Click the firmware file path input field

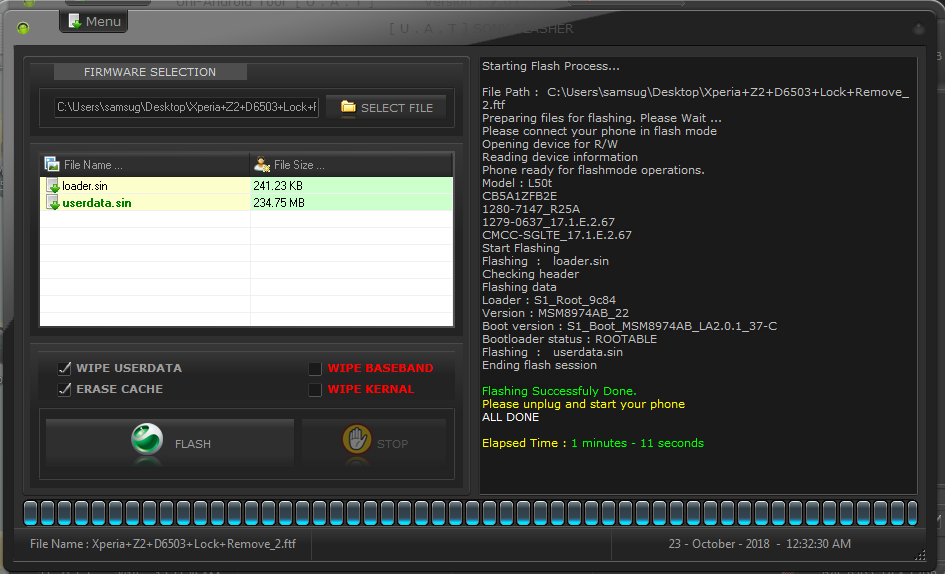coord(186,107)
